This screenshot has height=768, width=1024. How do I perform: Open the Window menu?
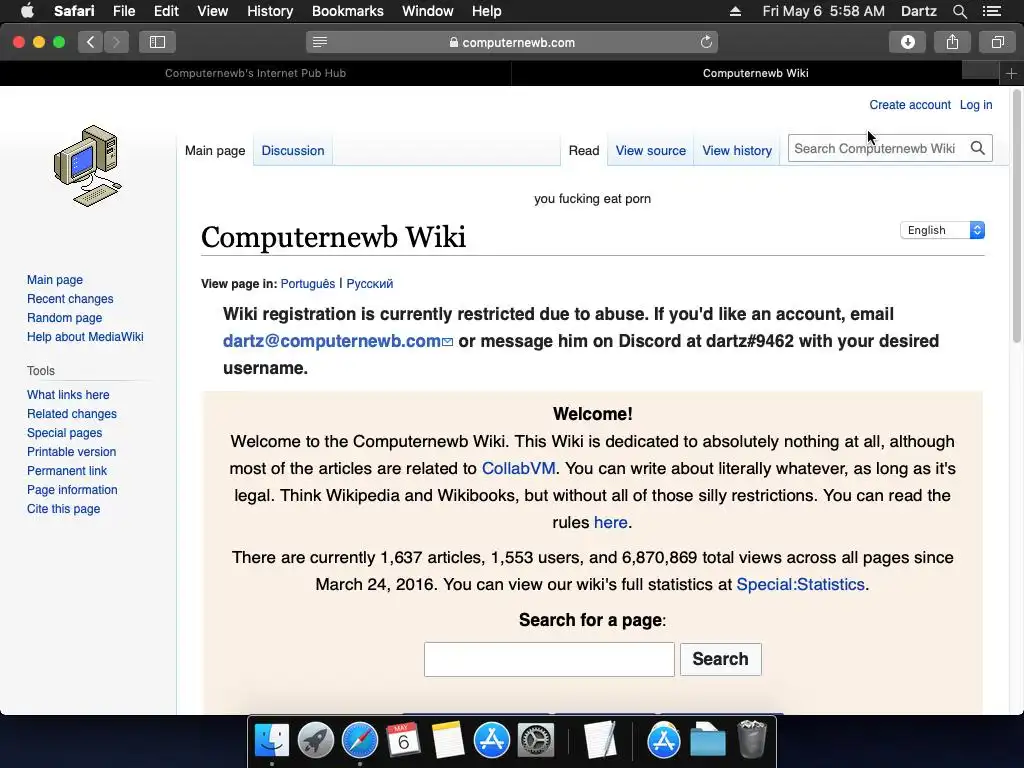[428, 11]
